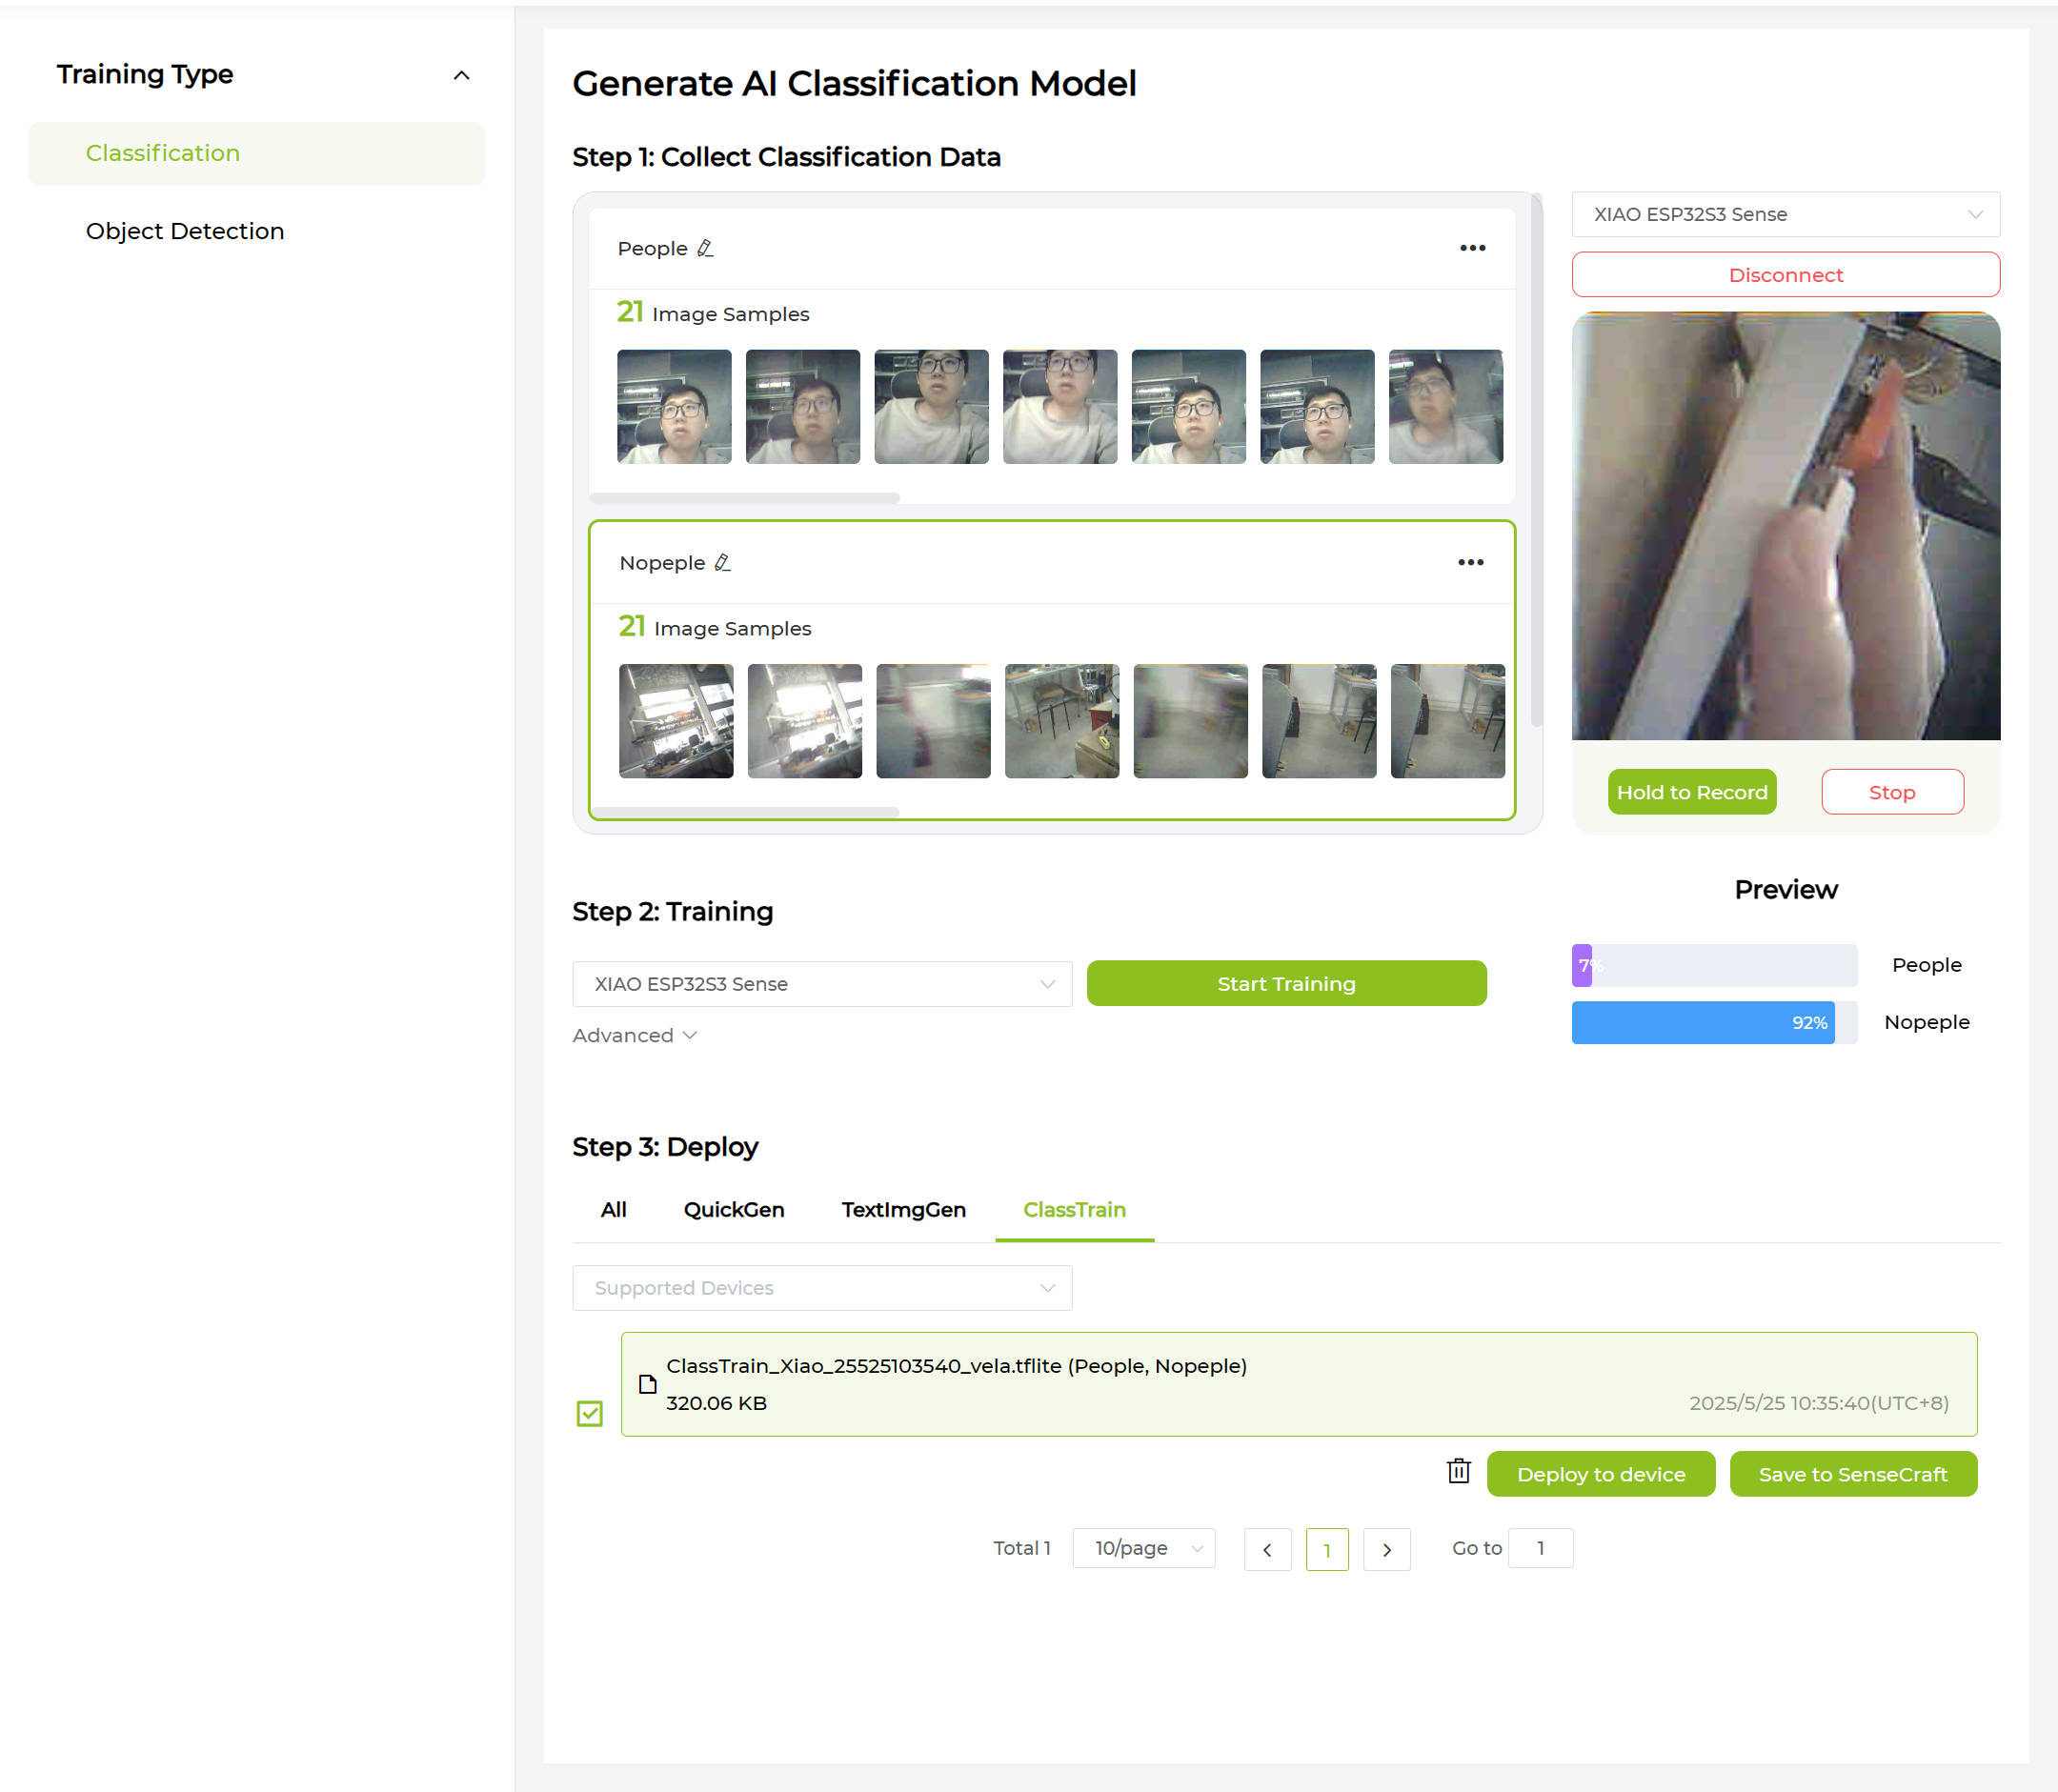Open the Supported Devices dropdown
Screen dimensions: 2058x1792
(821, 1288)
